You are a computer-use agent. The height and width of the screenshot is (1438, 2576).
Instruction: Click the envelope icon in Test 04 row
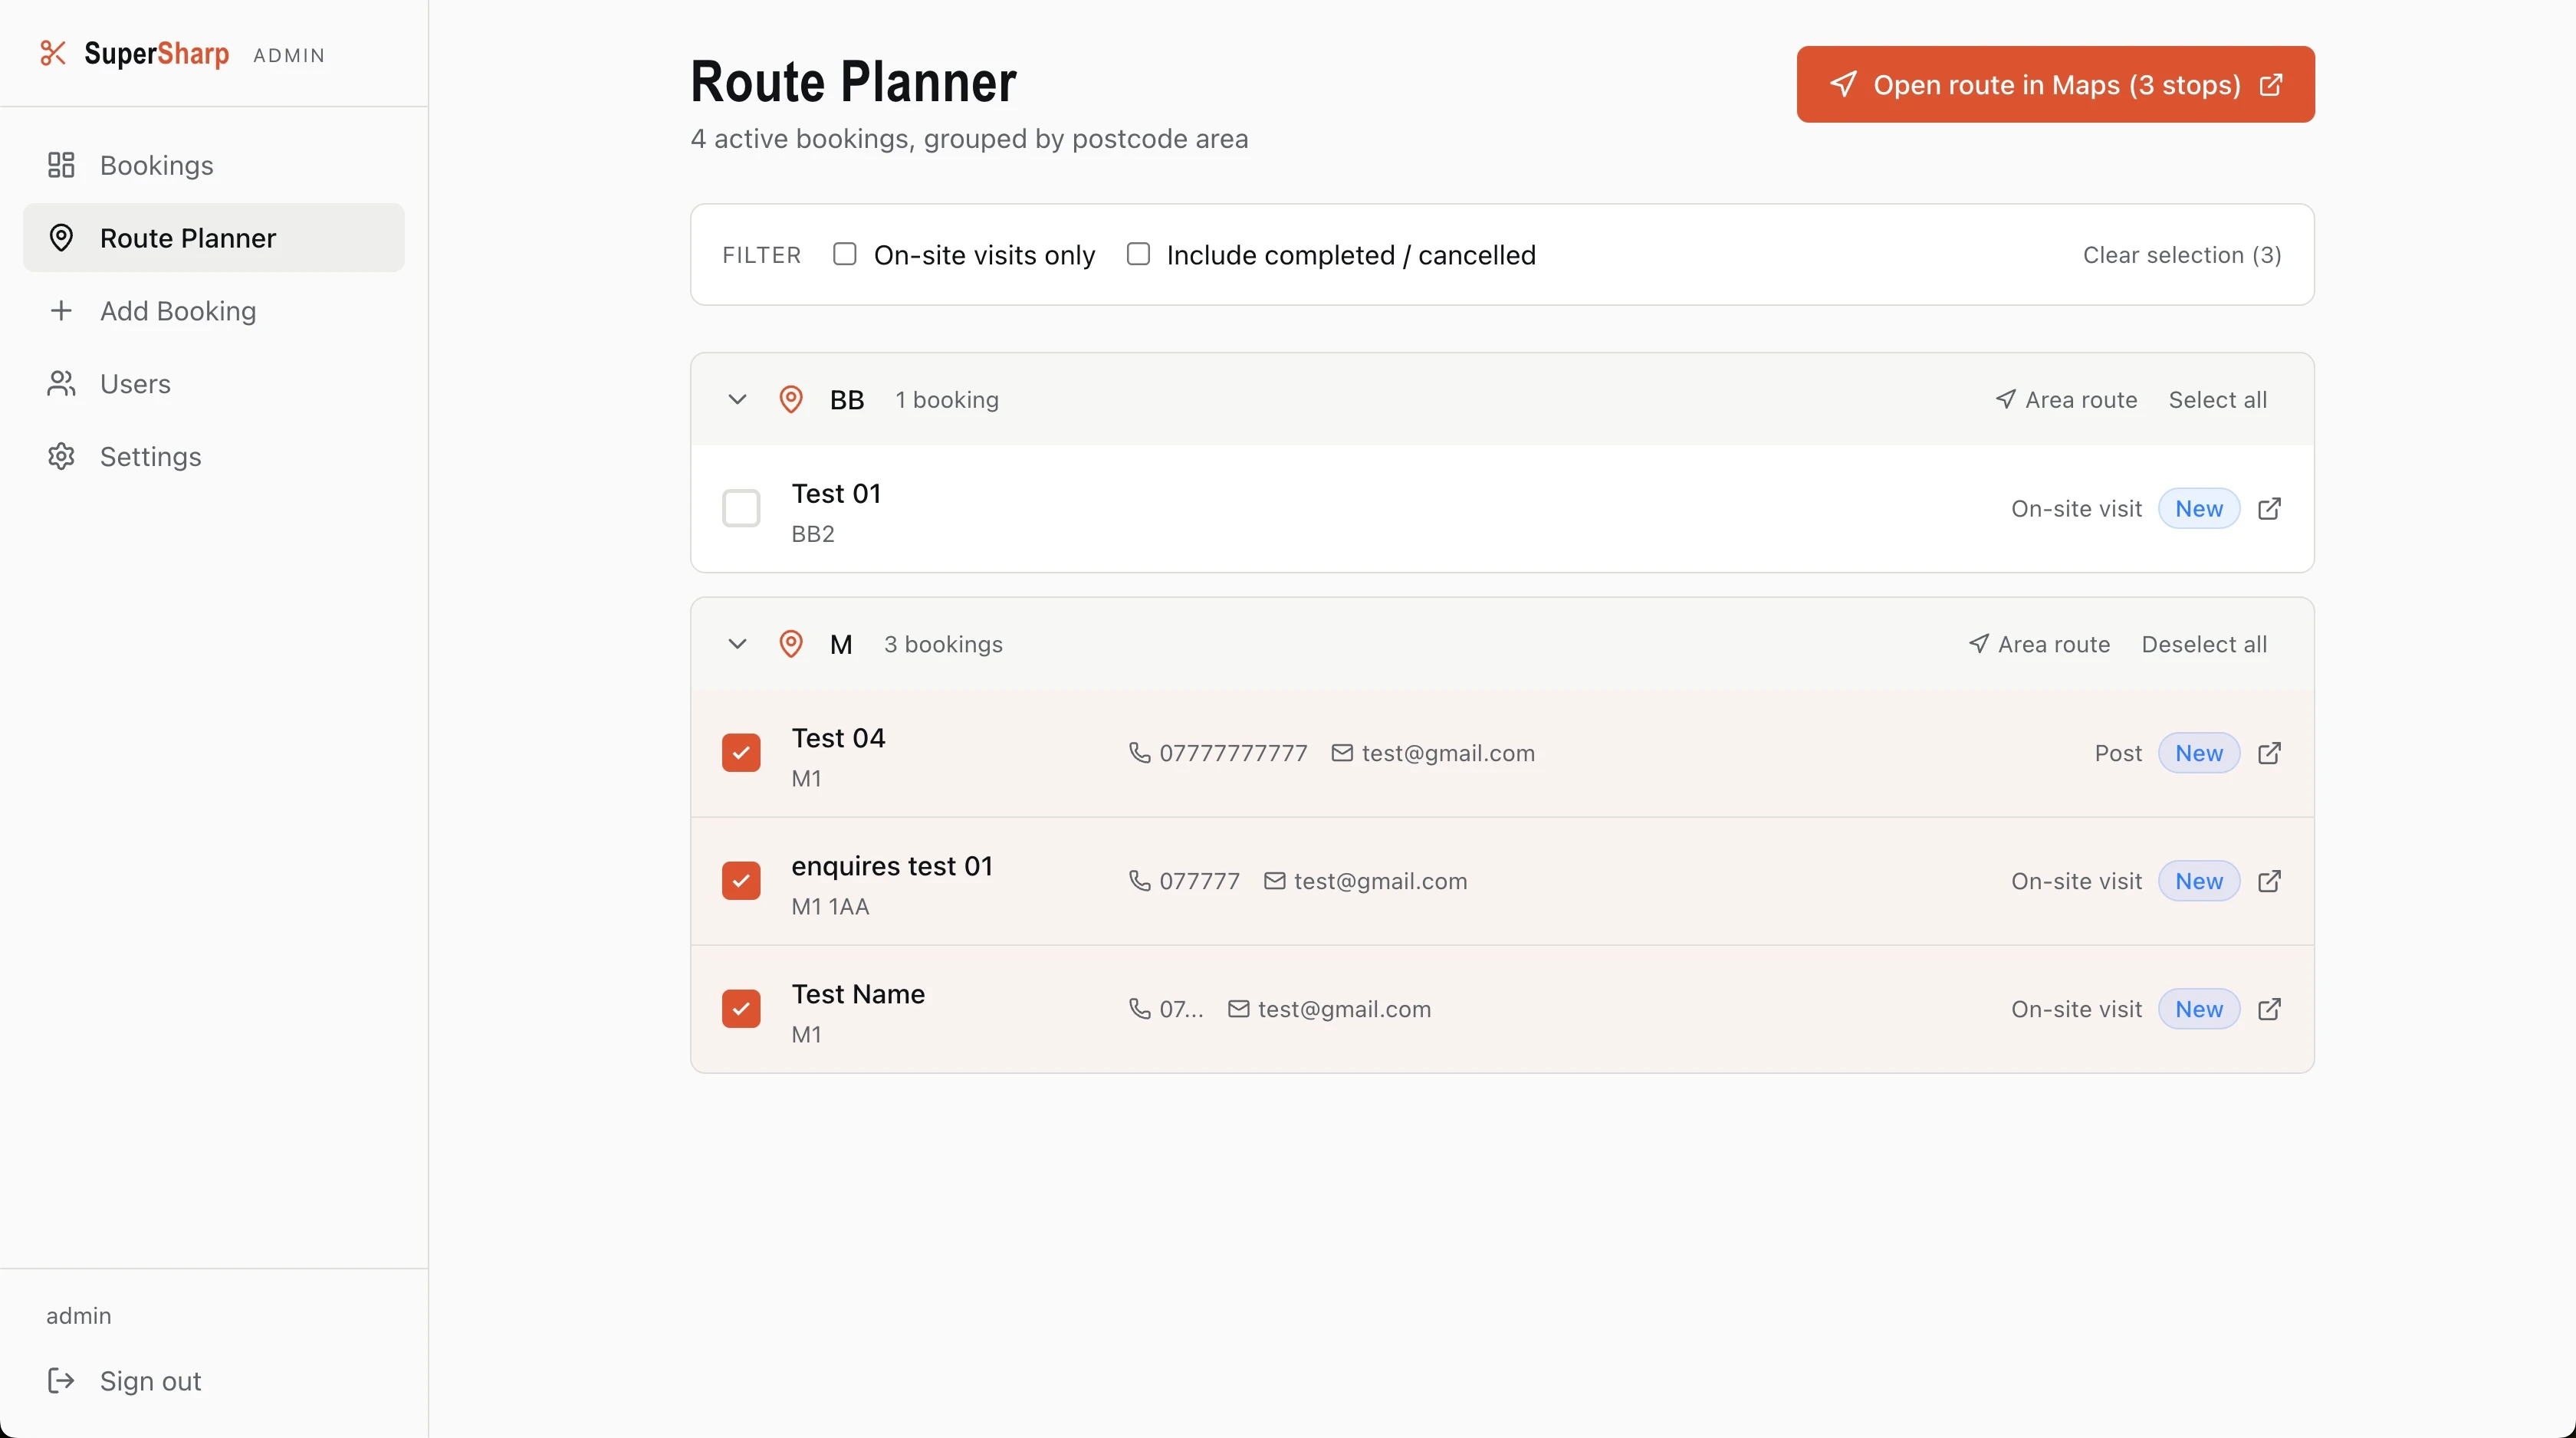1342,753
